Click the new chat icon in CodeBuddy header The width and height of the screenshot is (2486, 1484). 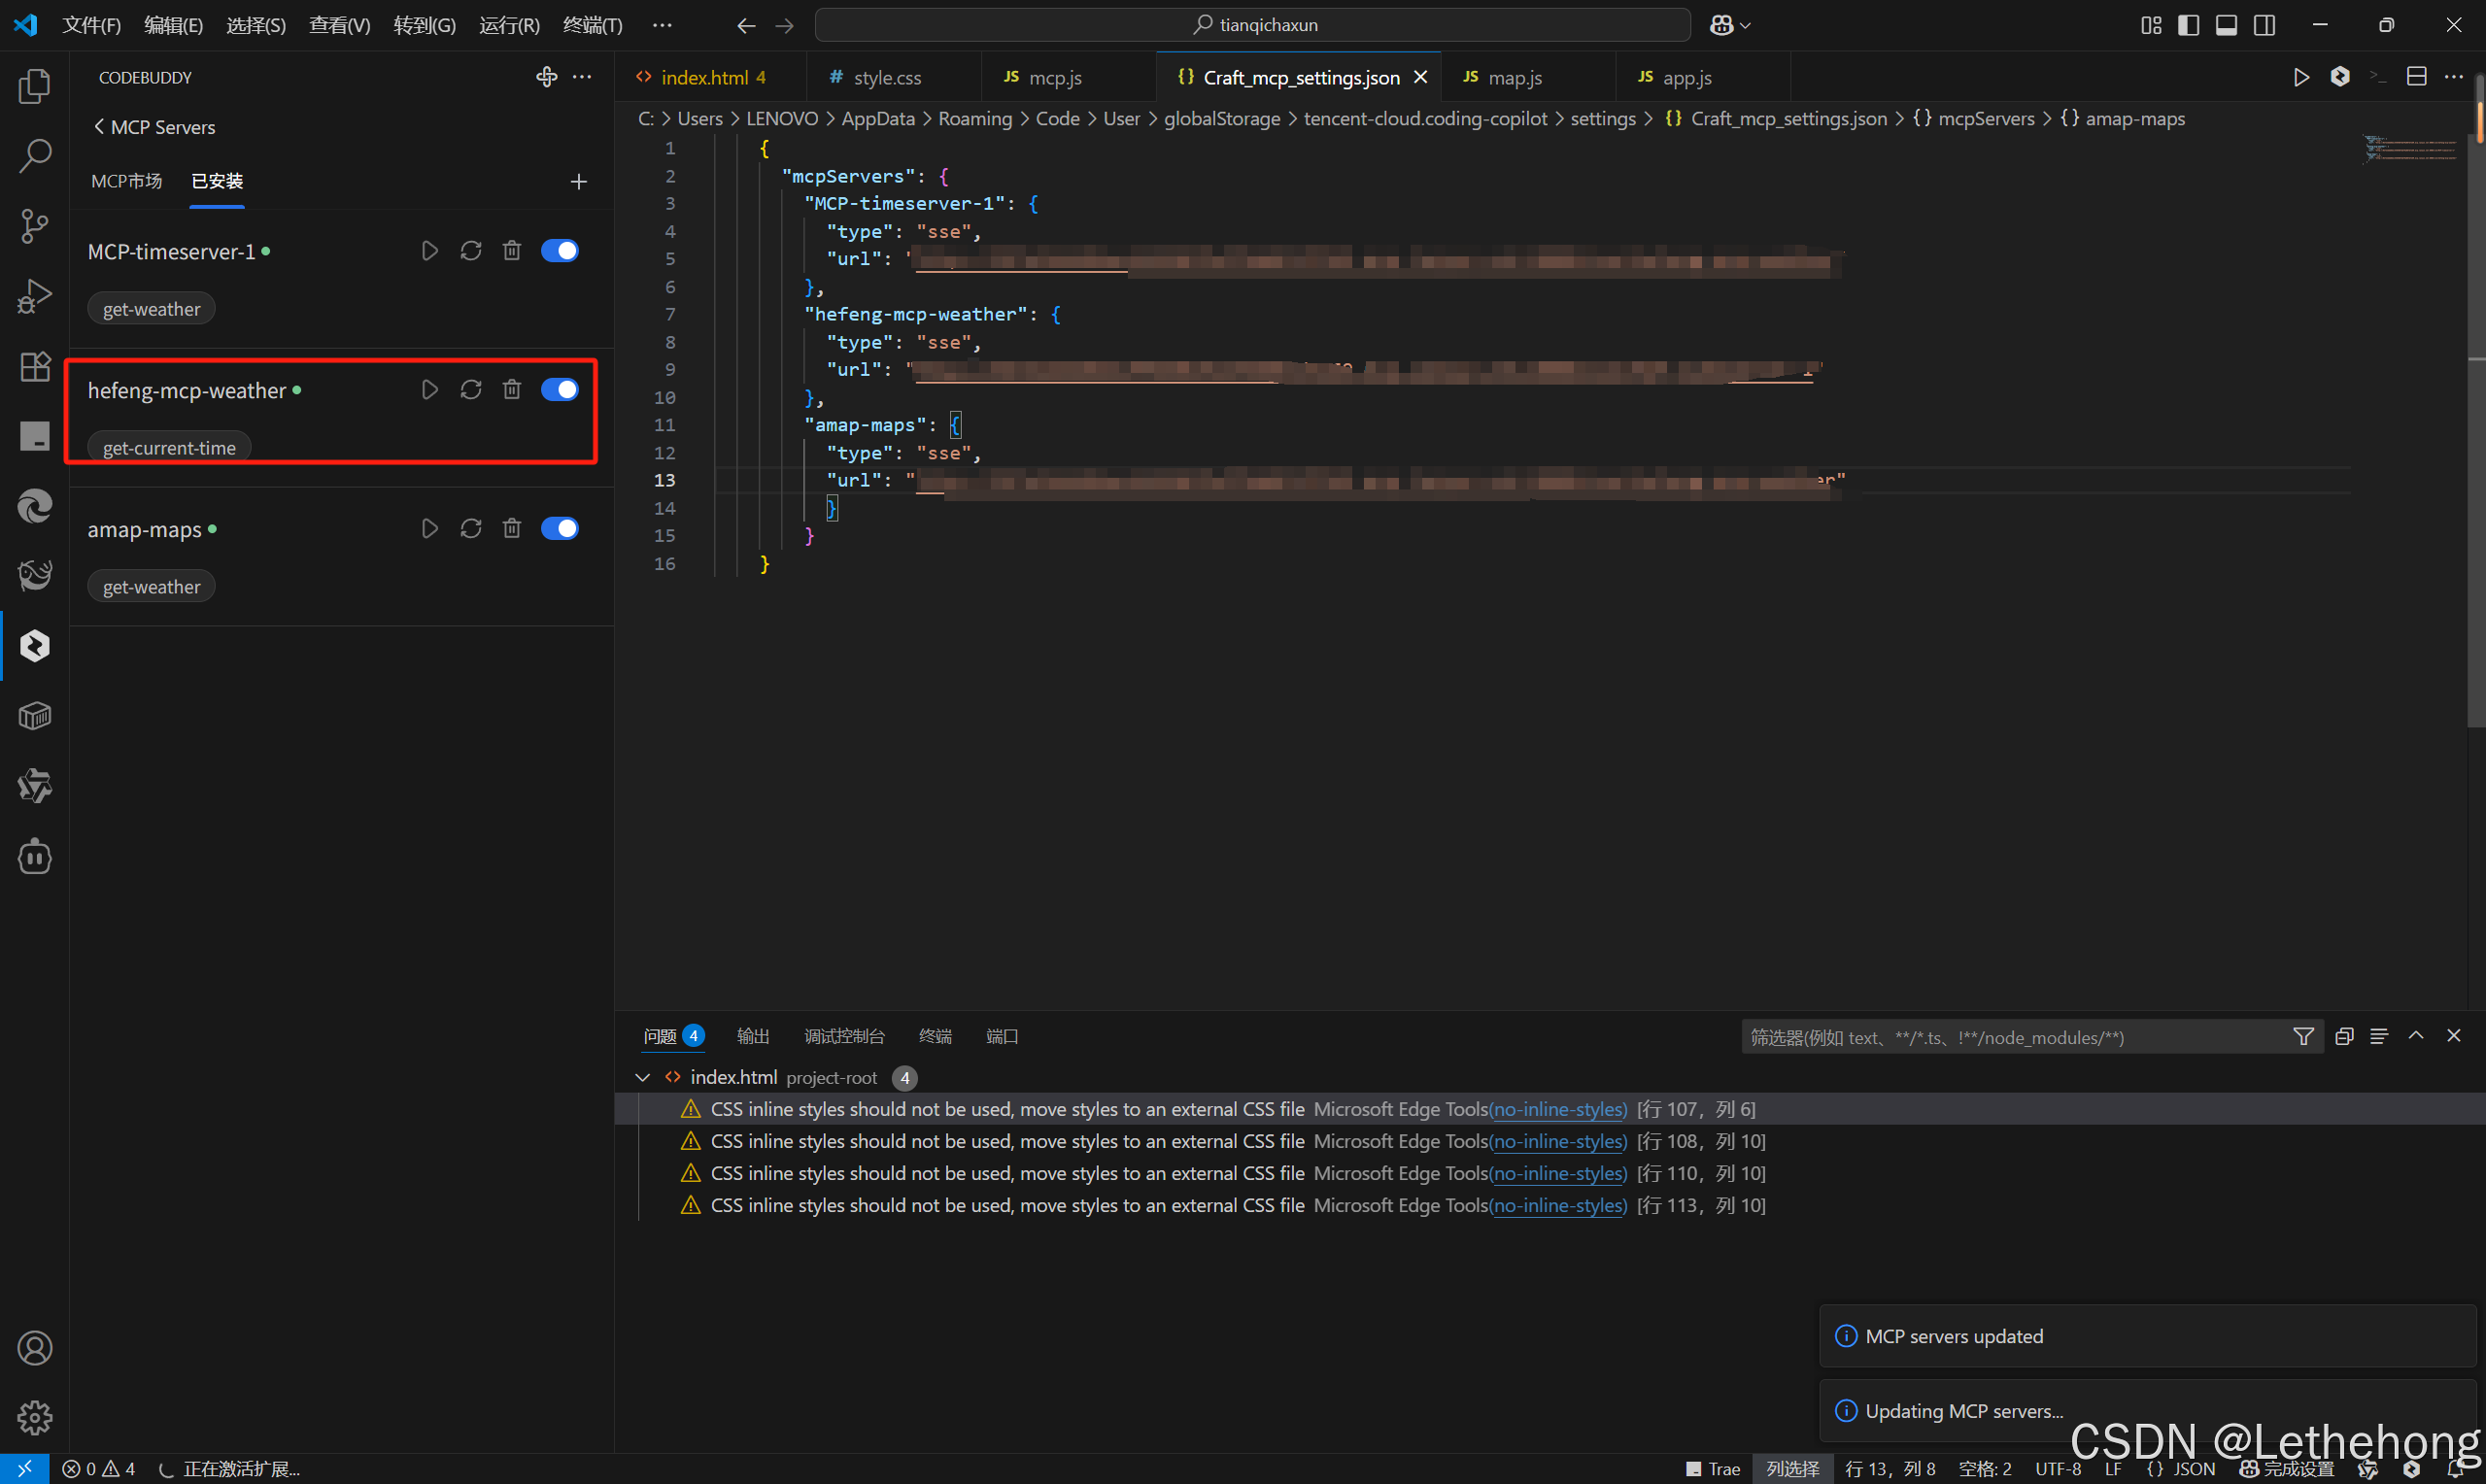[546, 77]
